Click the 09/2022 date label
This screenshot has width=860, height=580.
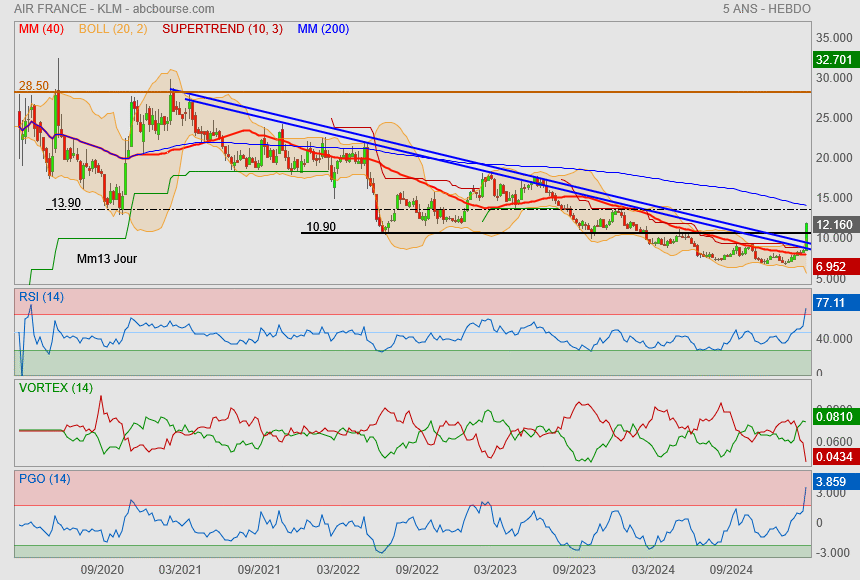[x=417, y=570]
